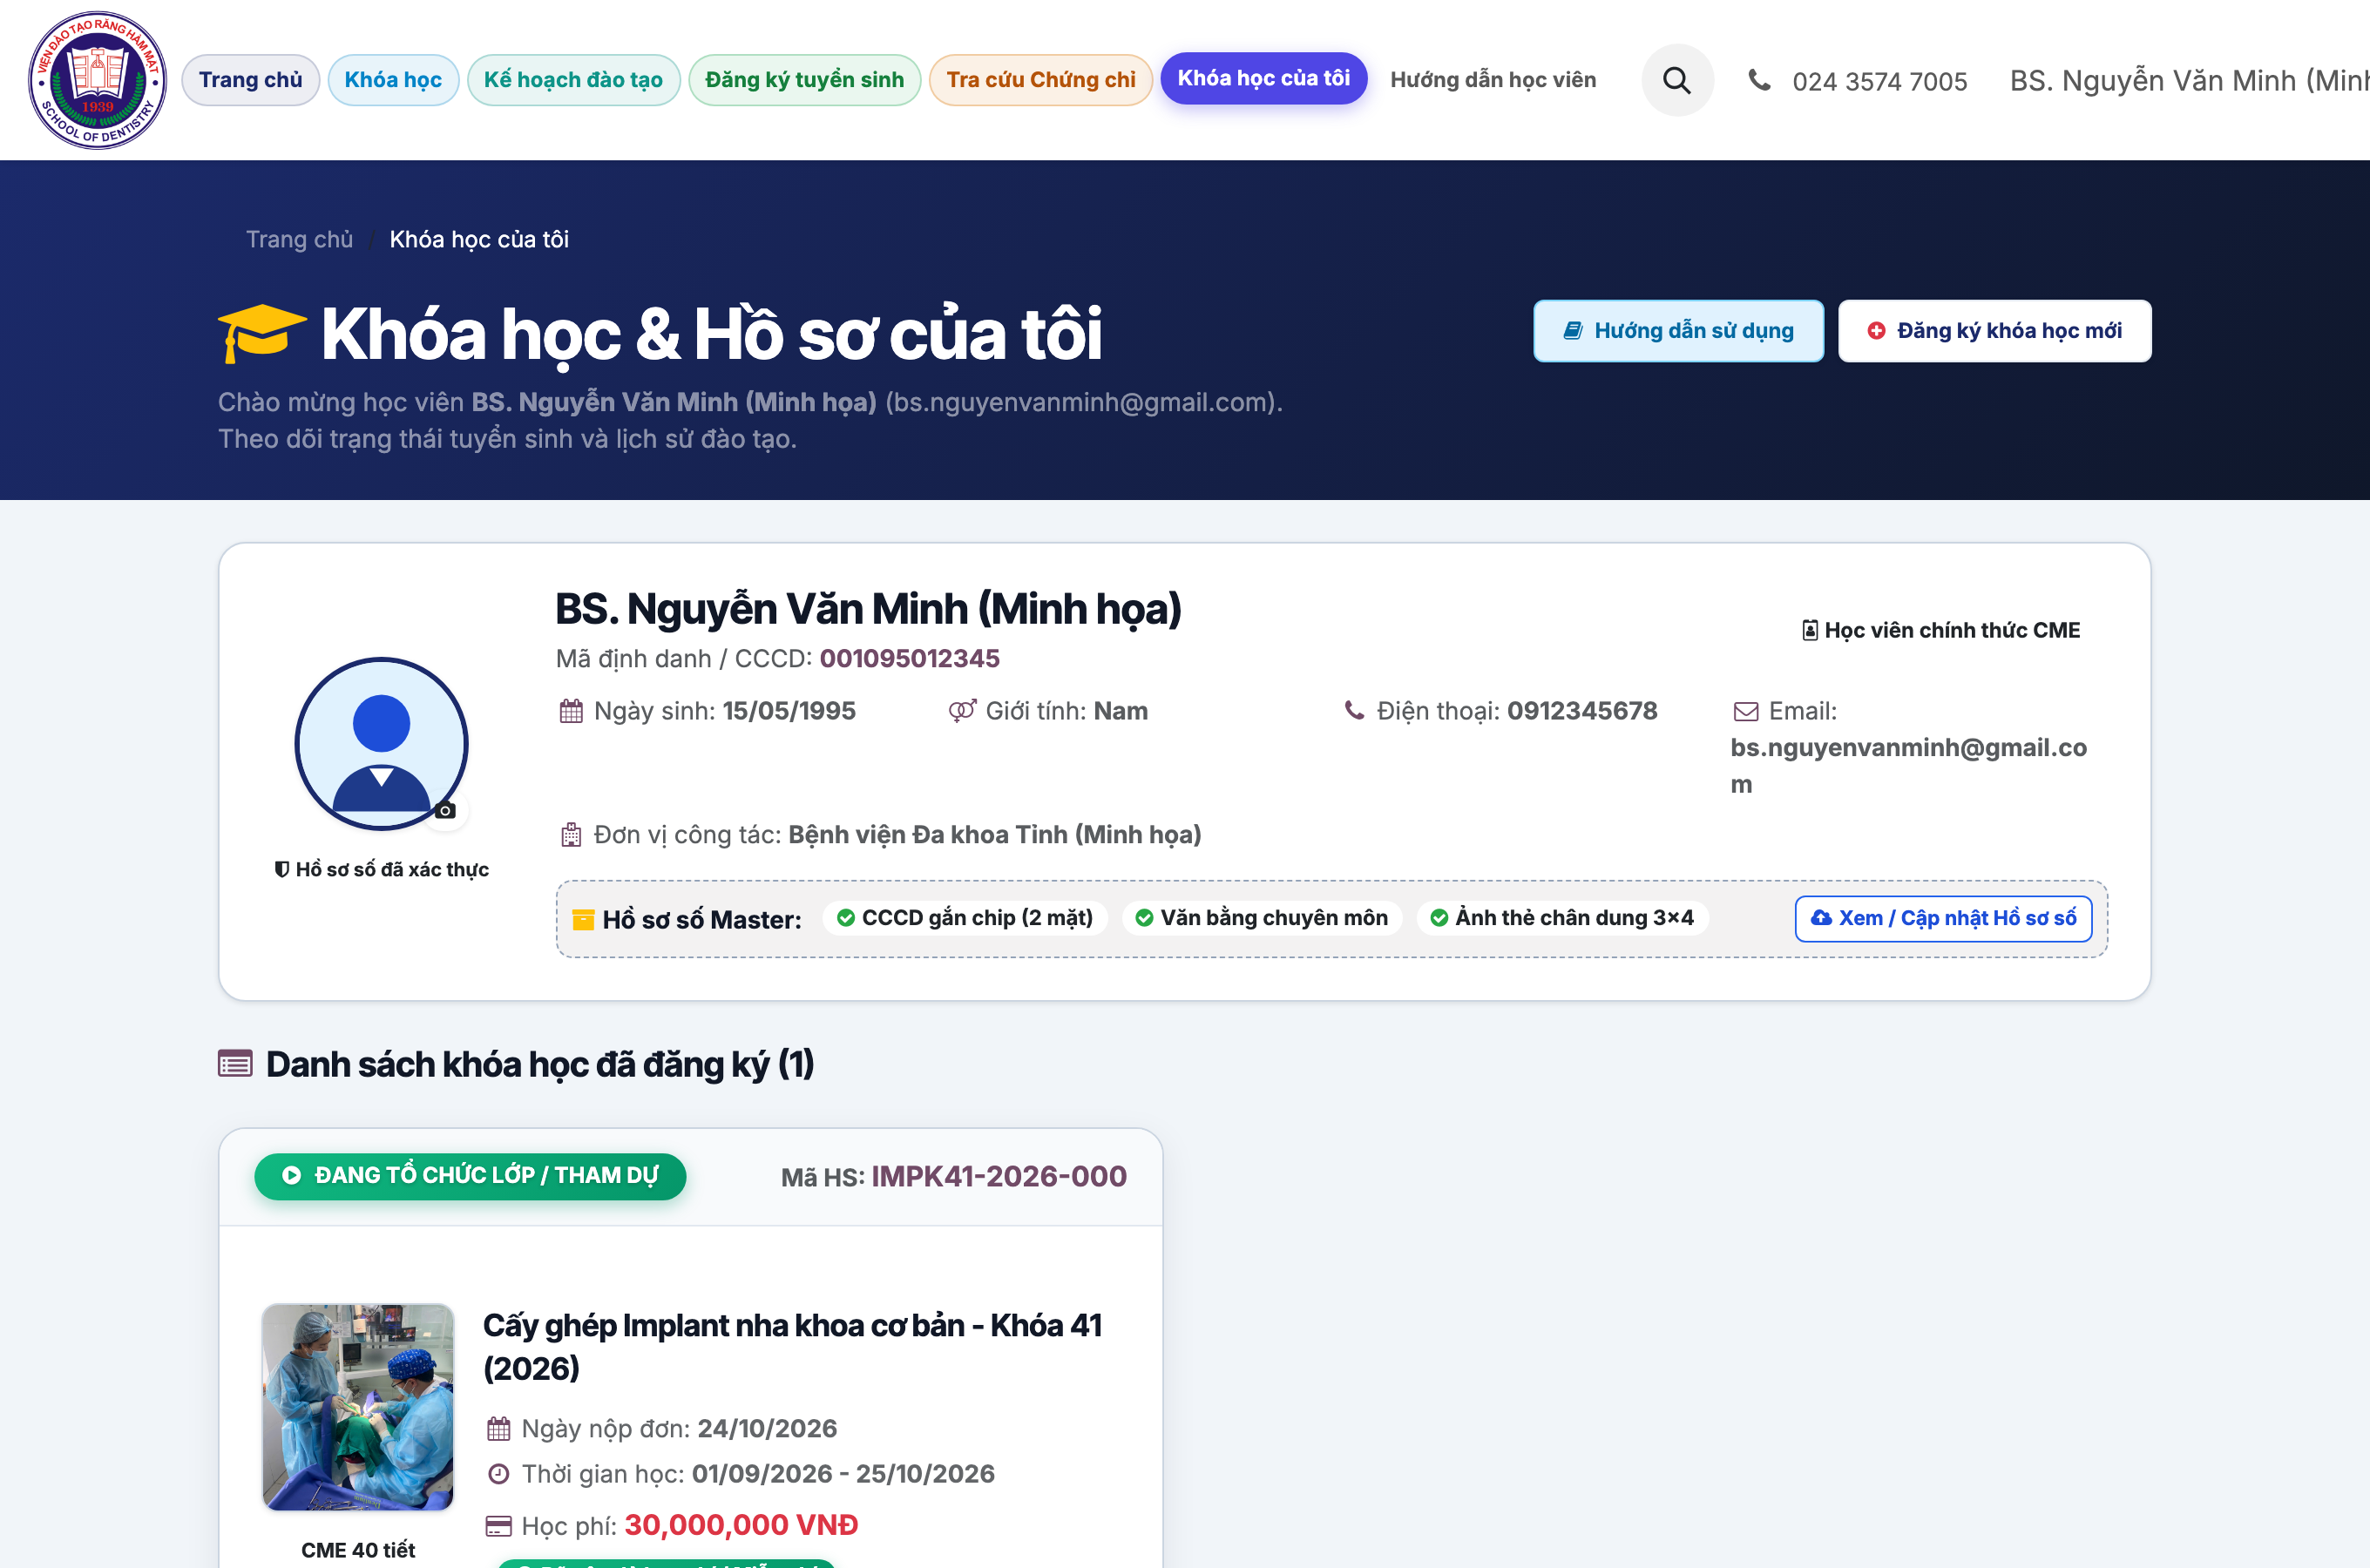This screenshot has width=2370, height=1568.
Task: Click the card icon beside Học phí
Action: point(499,1526)
